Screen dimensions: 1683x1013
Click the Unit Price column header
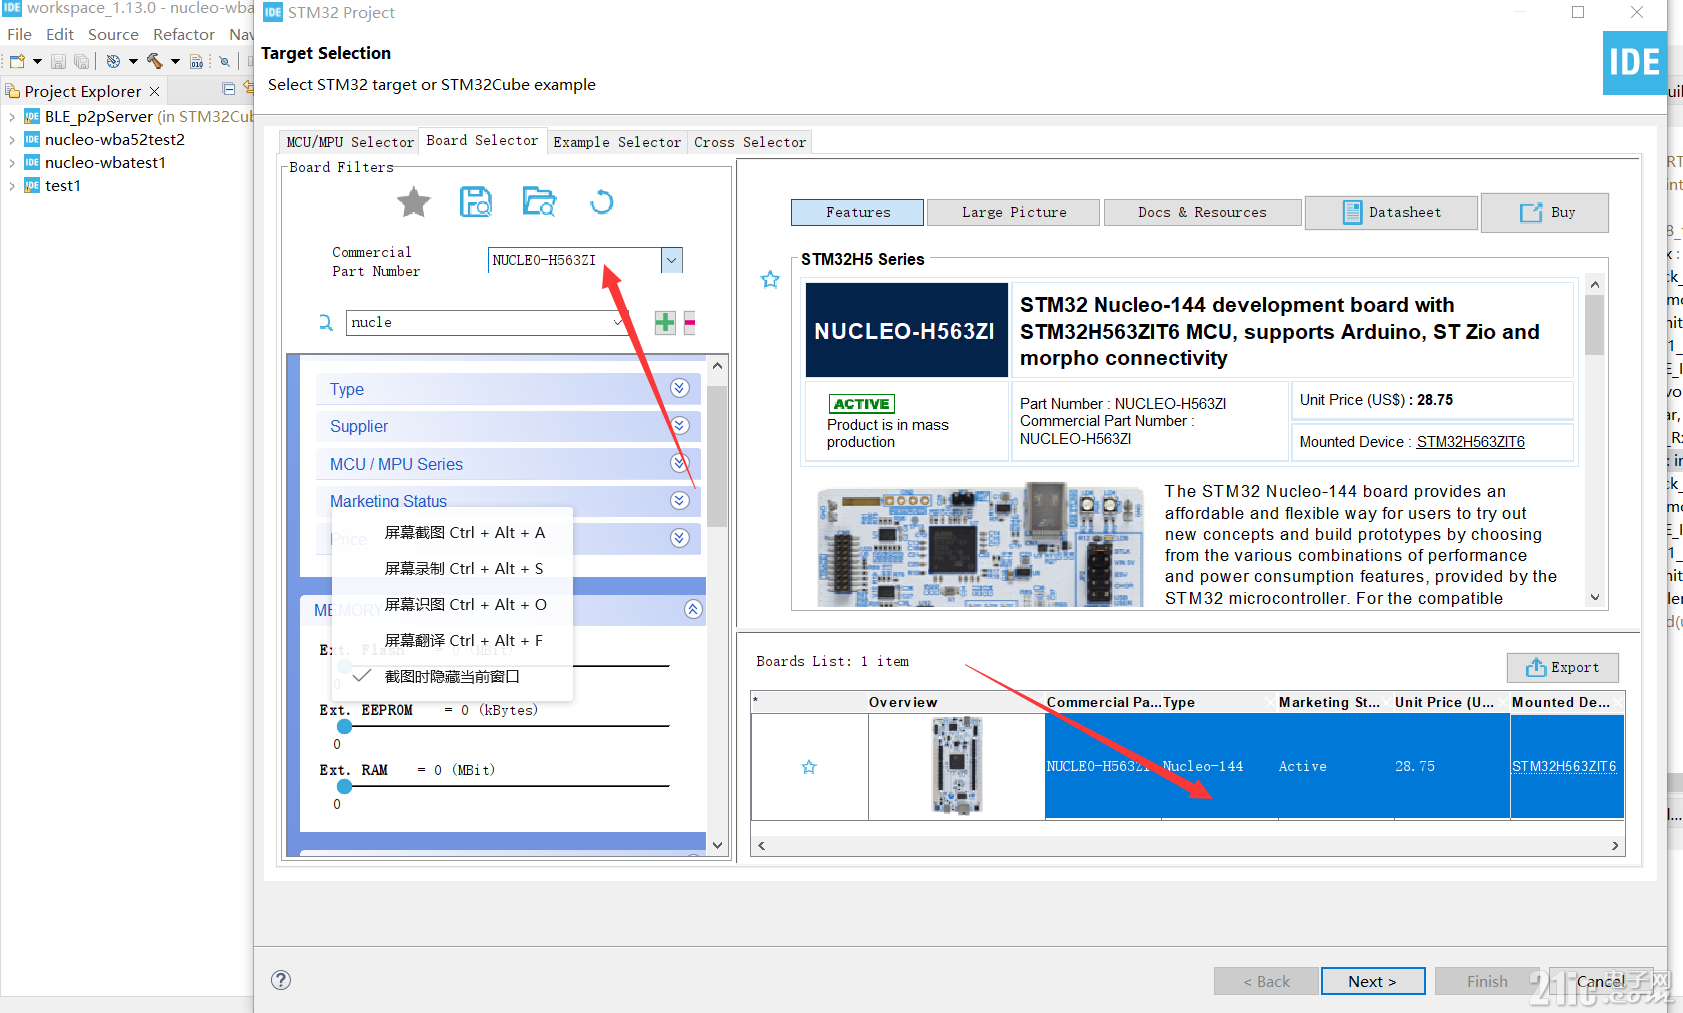pyautogui.click(x=1444, y=702)
